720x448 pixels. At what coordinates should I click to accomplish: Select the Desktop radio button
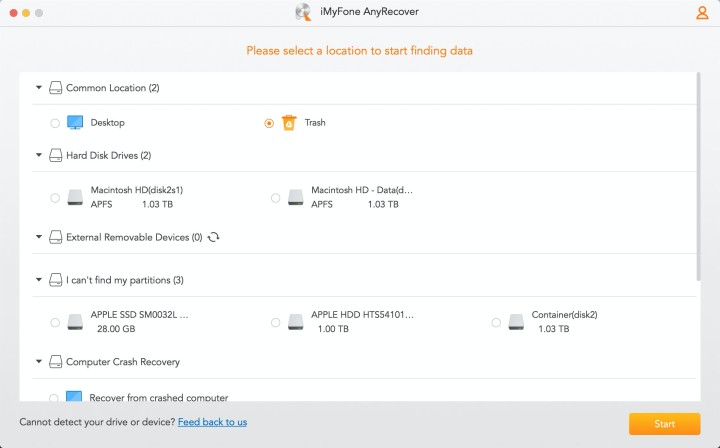(54, 123)
